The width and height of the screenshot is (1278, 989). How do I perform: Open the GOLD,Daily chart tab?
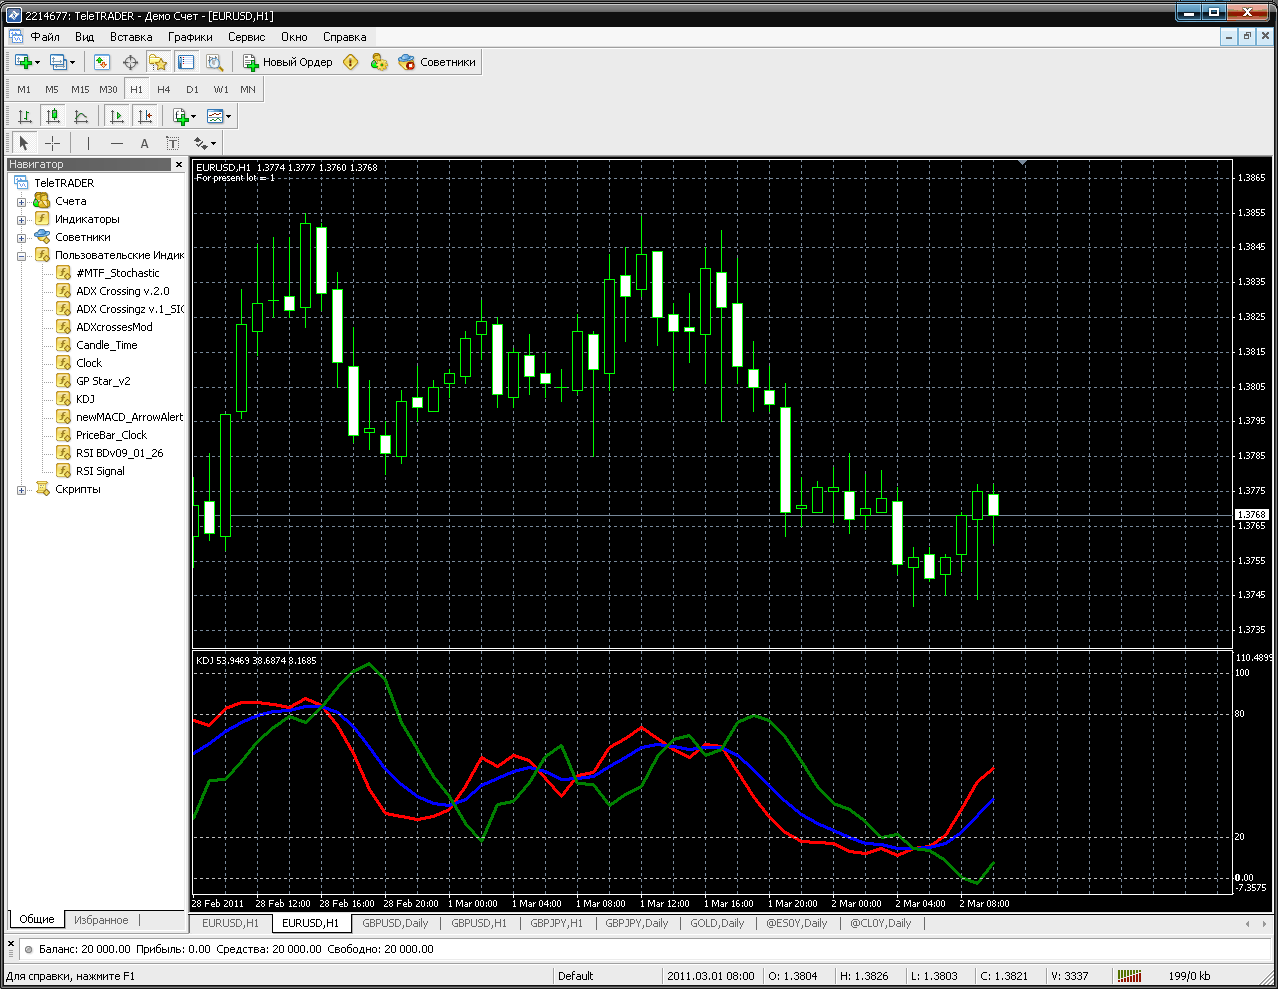click(x=717, y=923)
